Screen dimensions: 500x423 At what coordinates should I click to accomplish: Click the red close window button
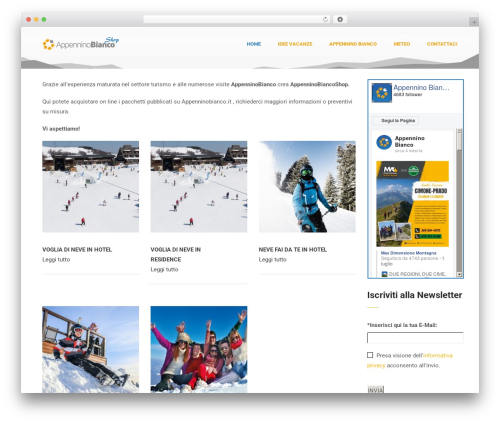click(29, 20)
